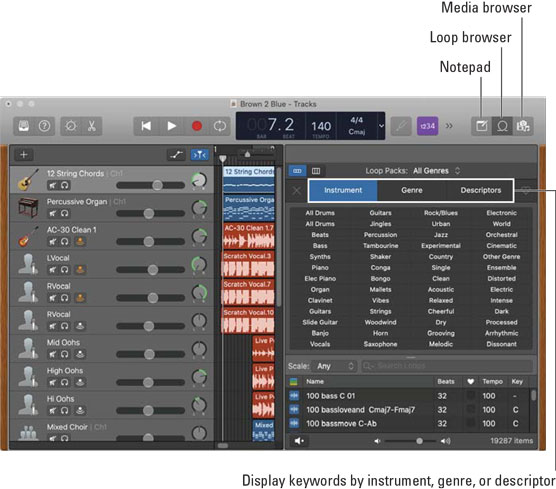Filter loops by Cinematic keyword
556x489 pixels.
[x=501, y=246]
